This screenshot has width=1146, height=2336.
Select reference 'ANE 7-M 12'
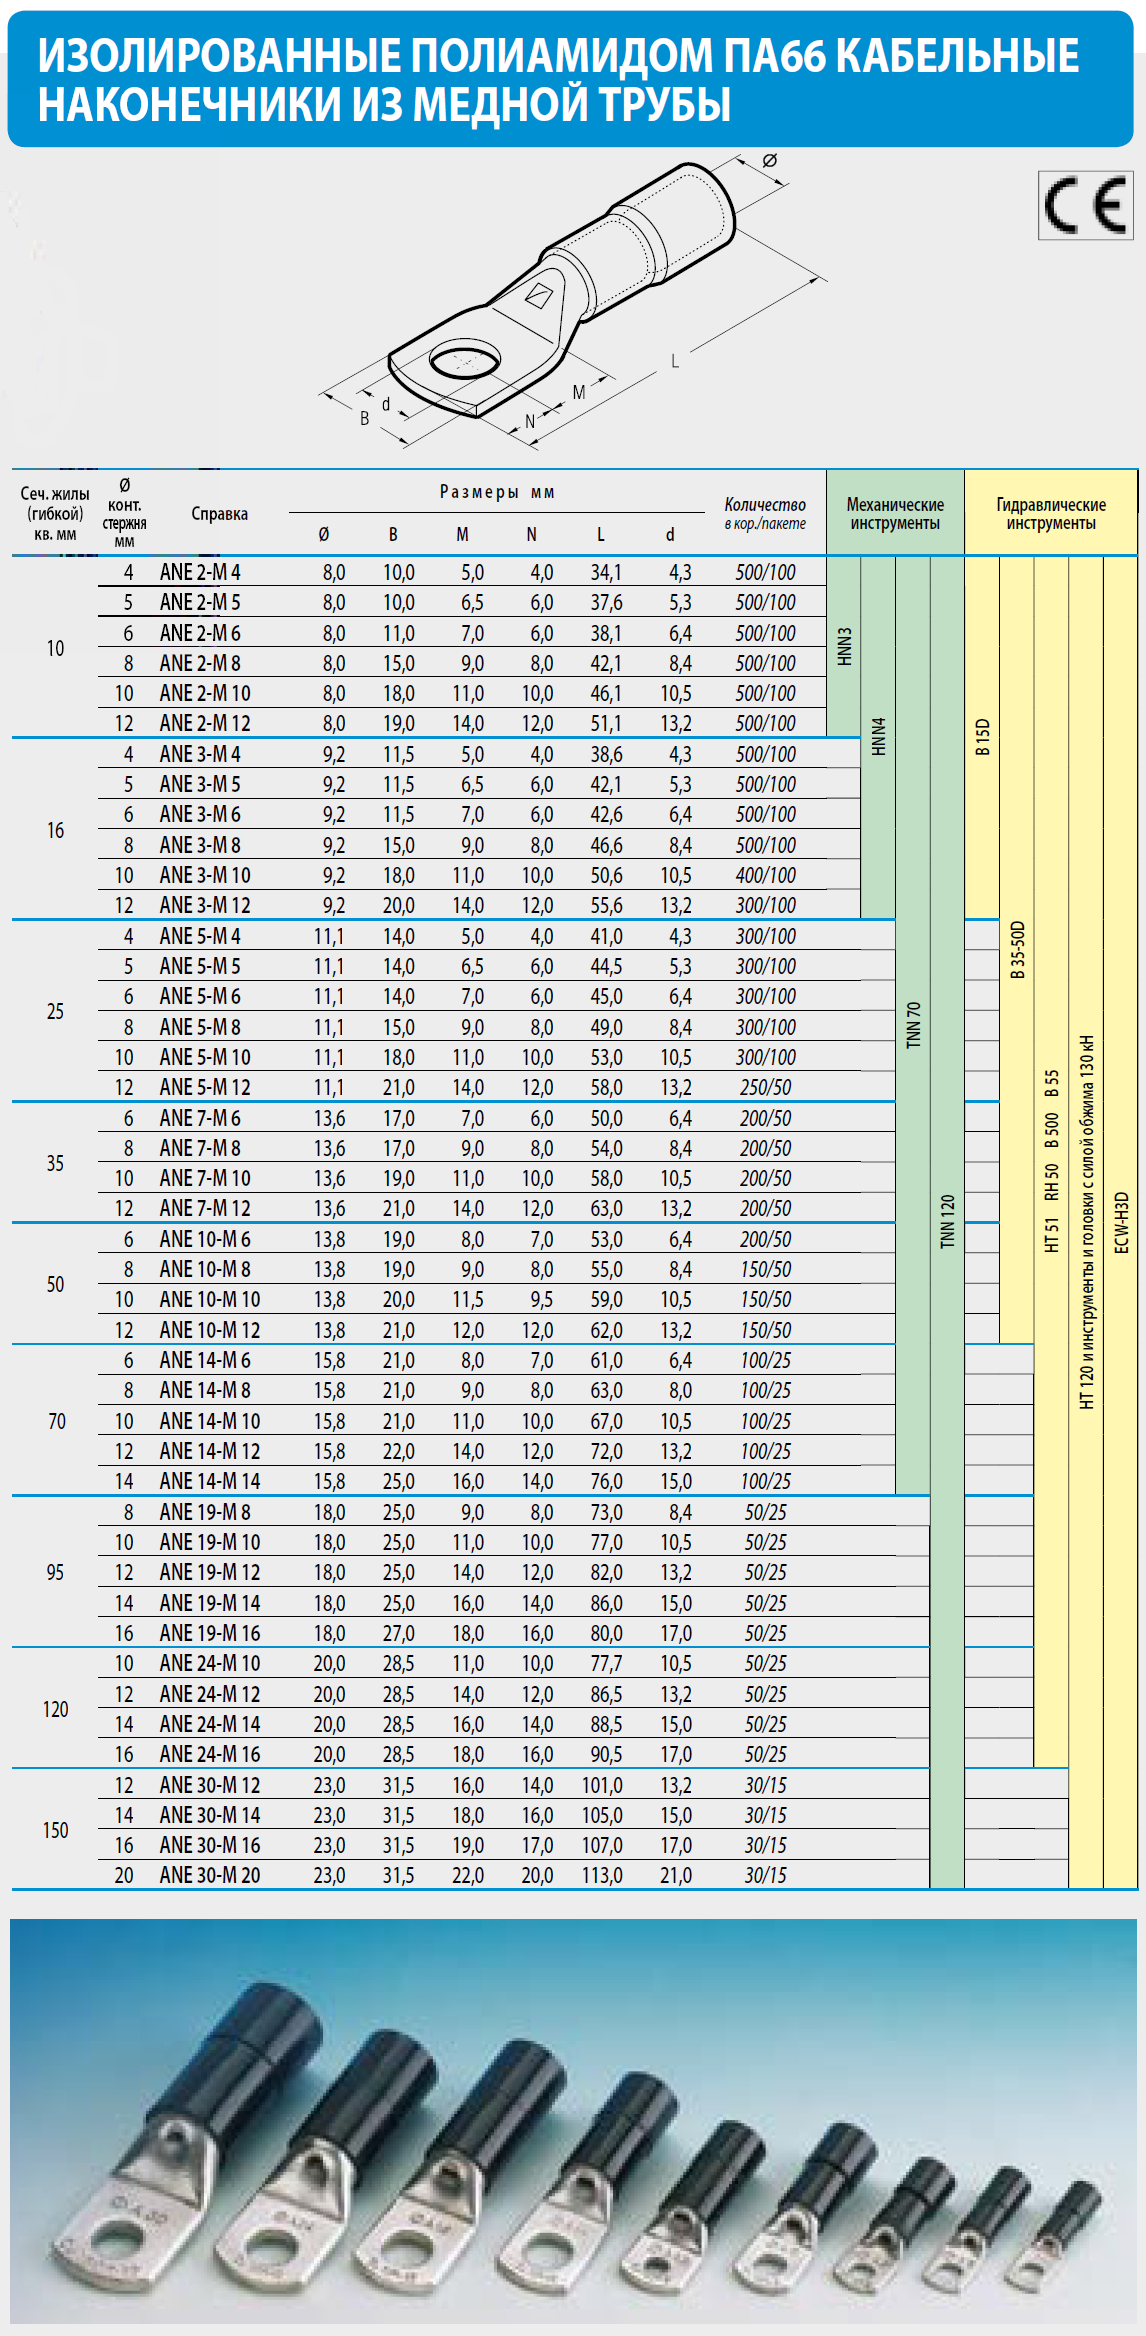tap(205, 1208)
